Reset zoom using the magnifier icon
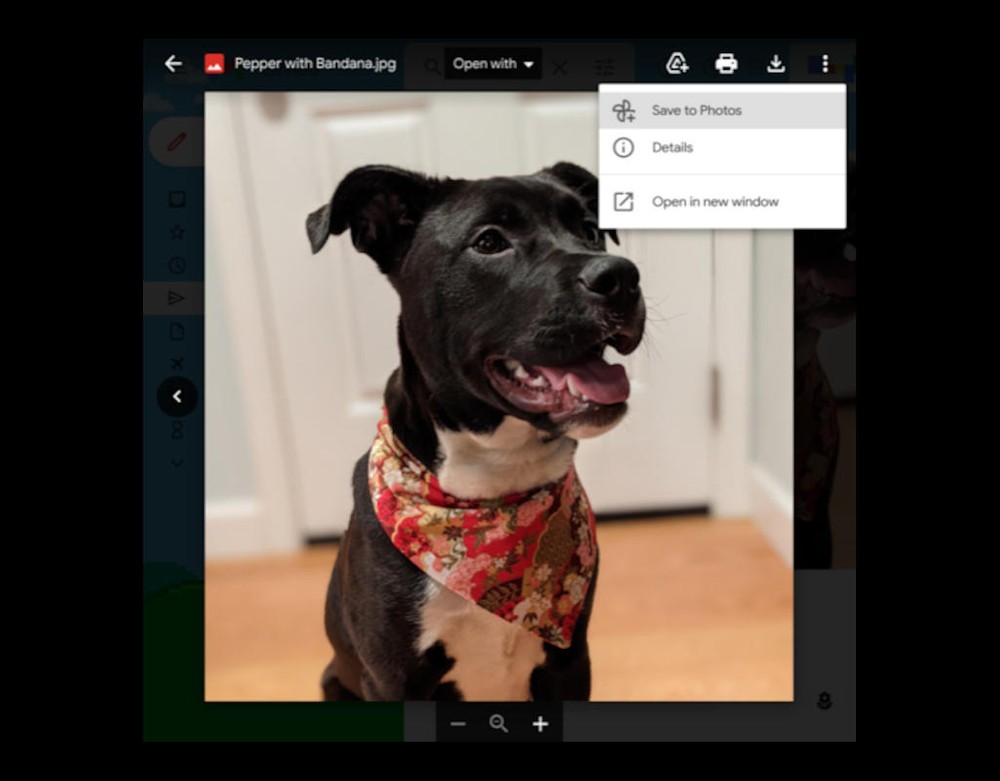This screenshot has height=781, width=1000. click(498, 724)
